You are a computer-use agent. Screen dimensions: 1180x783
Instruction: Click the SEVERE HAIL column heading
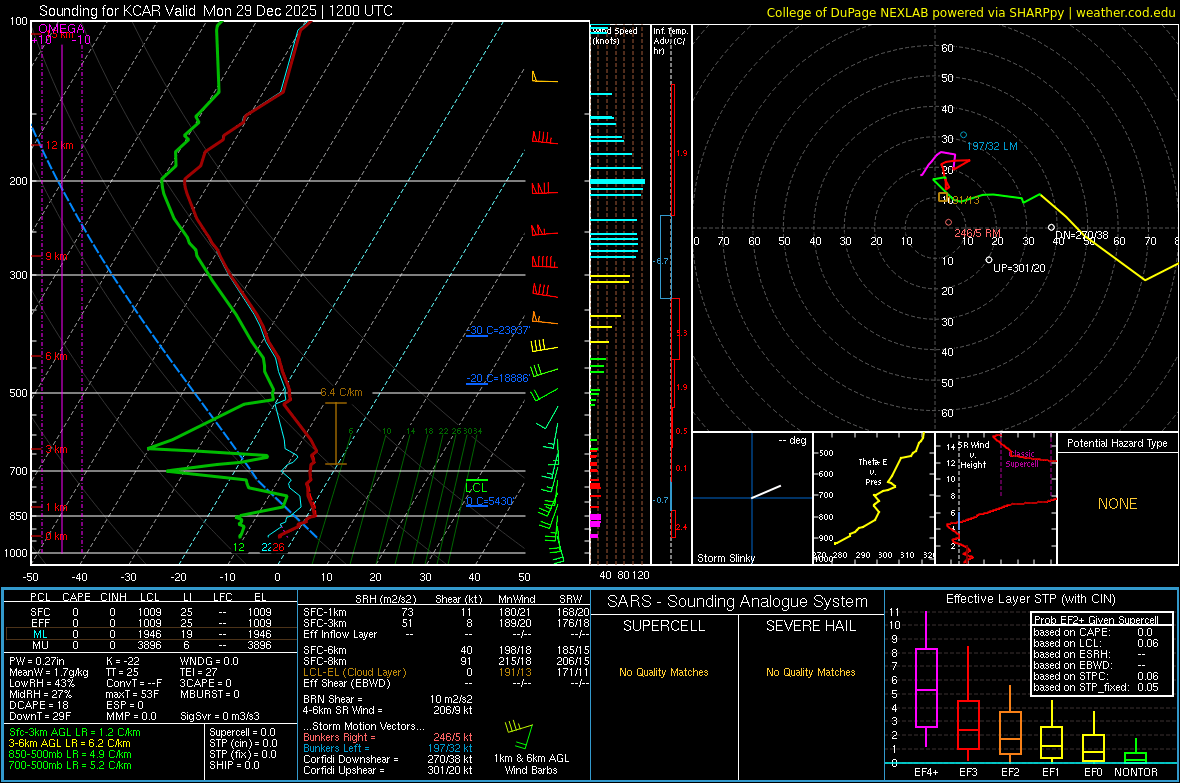point(810,626)
